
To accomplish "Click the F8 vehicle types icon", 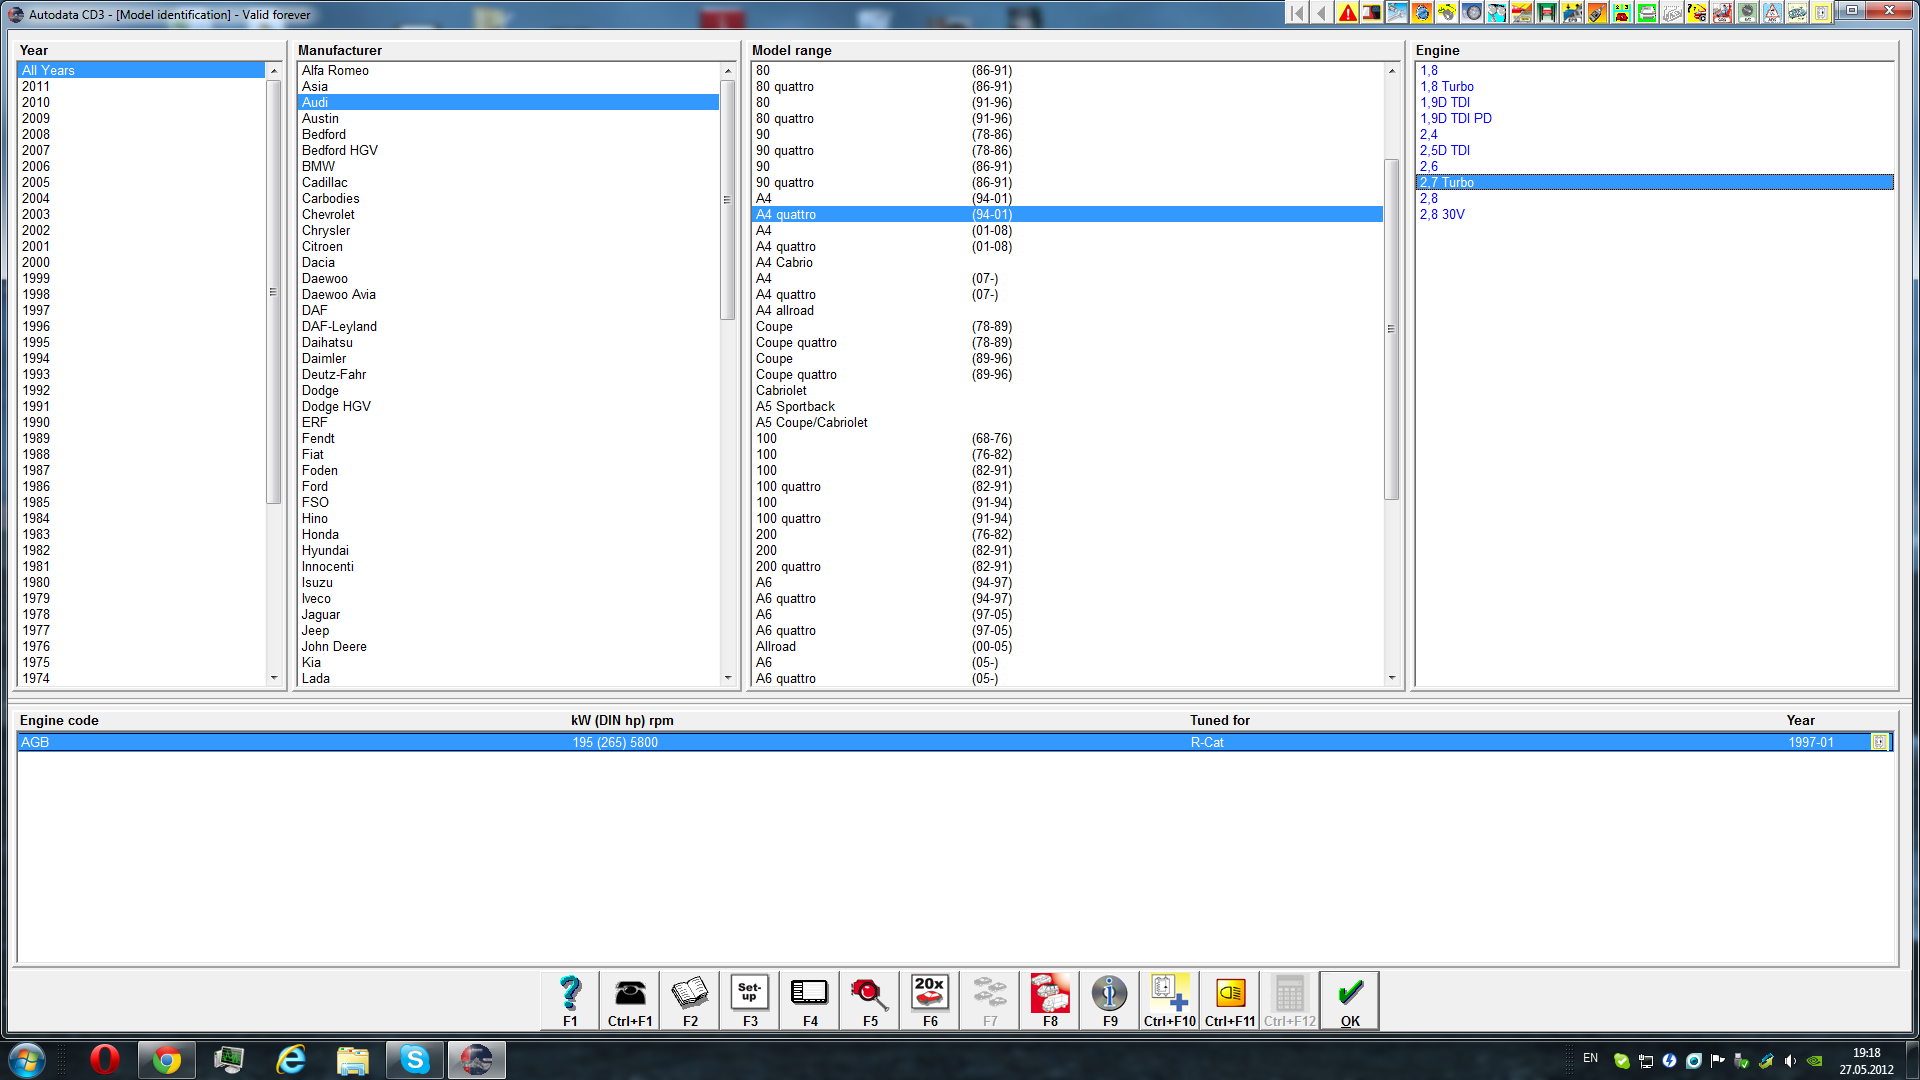I will point(1050,995).
